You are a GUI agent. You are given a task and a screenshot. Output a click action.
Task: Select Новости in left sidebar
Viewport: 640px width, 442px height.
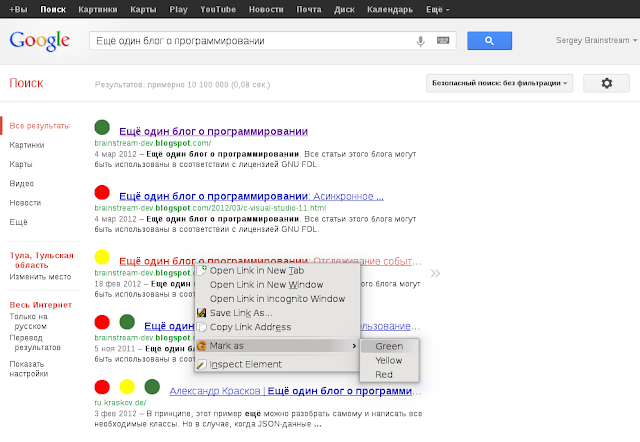[25, 202]
